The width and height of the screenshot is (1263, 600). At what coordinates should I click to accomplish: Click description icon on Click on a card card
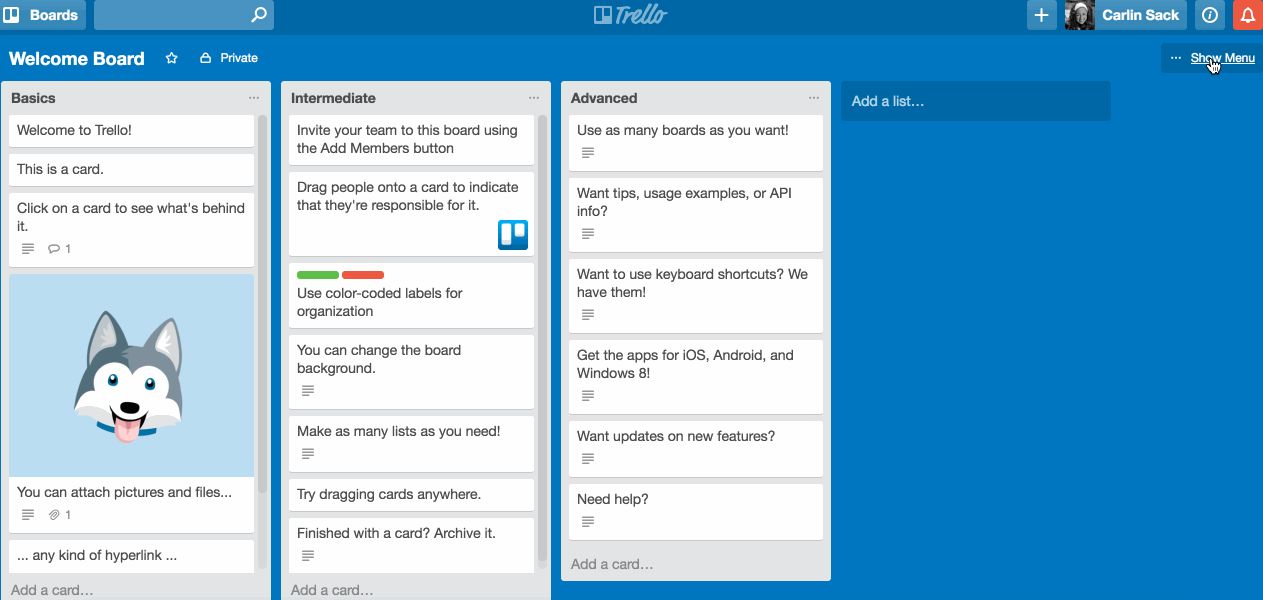(x=28, y=249)
